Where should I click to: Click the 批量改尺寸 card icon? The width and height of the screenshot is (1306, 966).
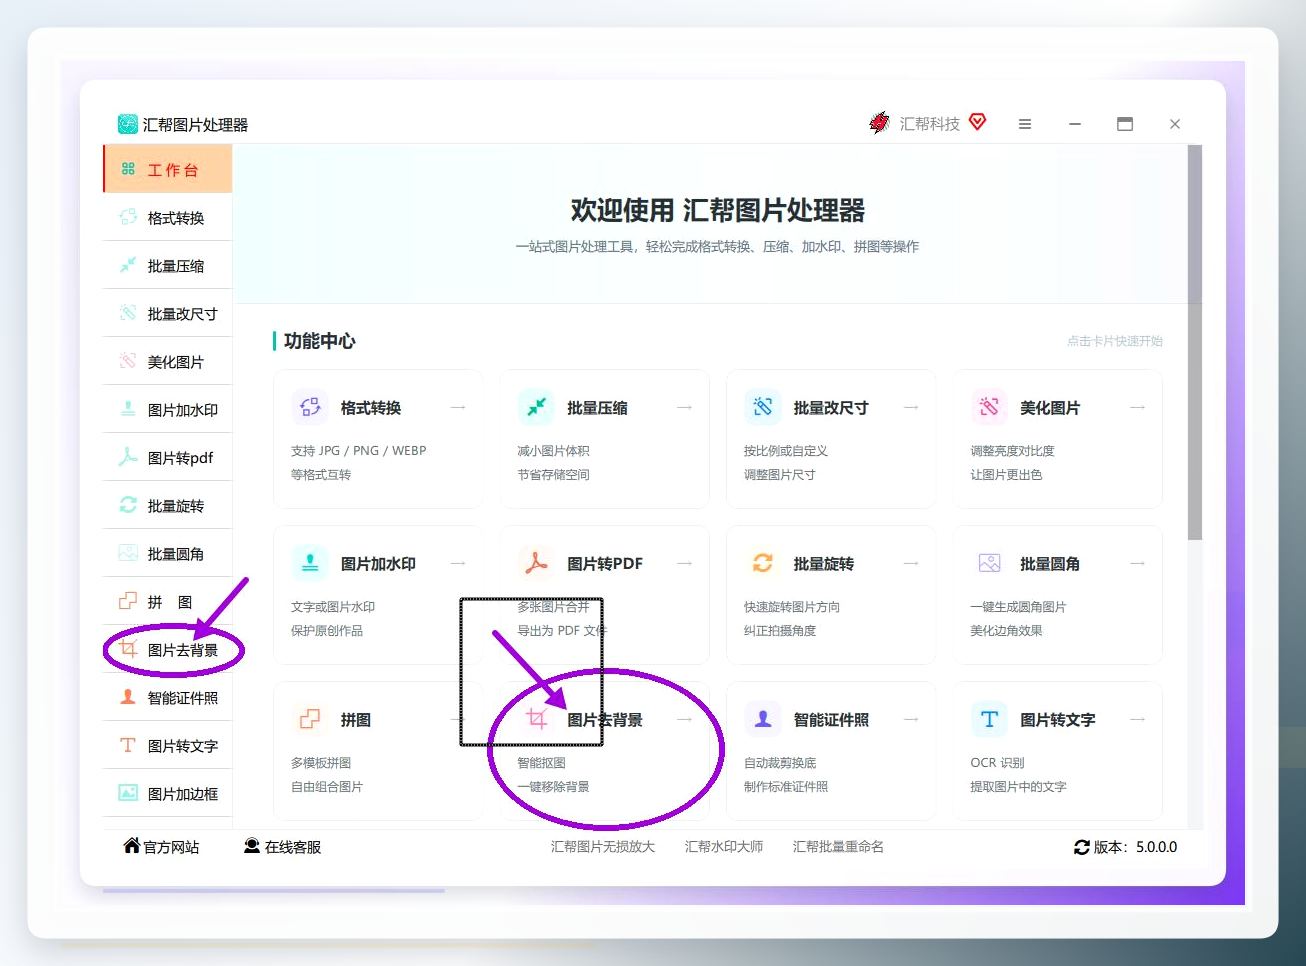click(x=763, y=407)
